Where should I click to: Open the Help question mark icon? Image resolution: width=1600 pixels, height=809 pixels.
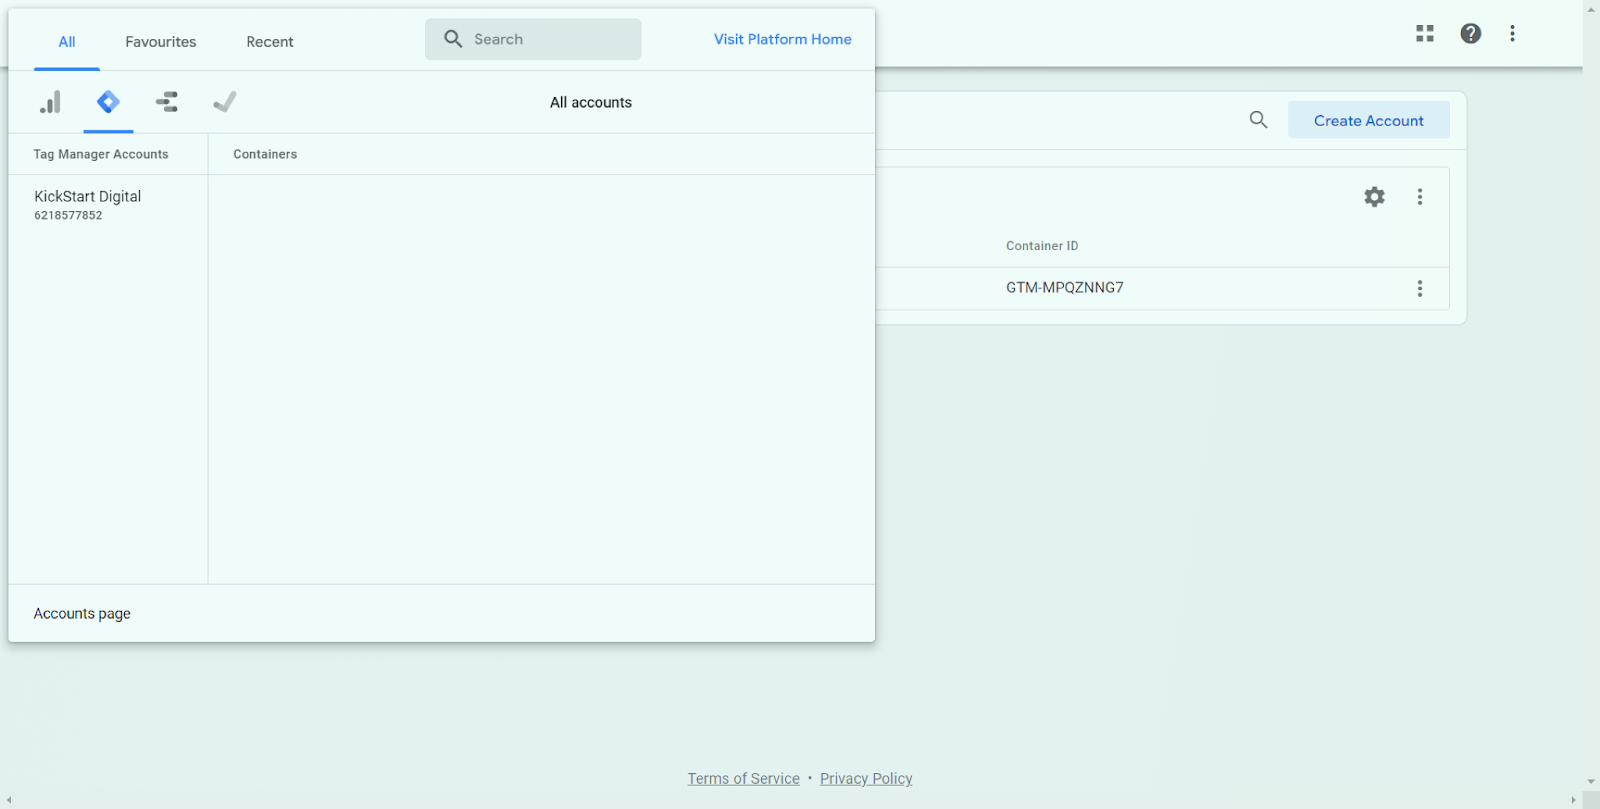[1471, 34]
